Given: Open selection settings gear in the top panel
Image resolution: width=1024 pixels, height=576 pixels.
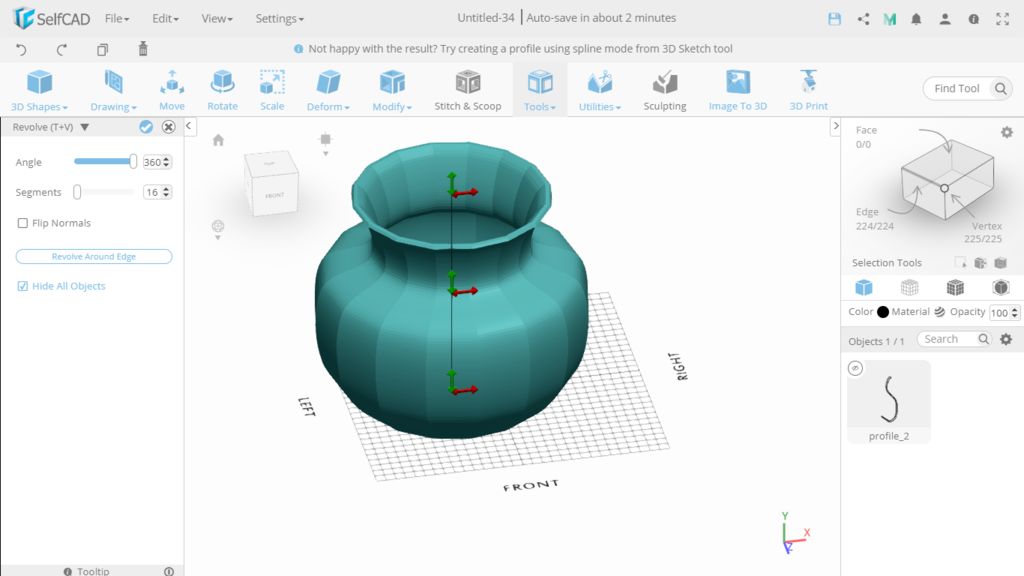Looking at the screenshot, I should click(x=1007, y=132).
